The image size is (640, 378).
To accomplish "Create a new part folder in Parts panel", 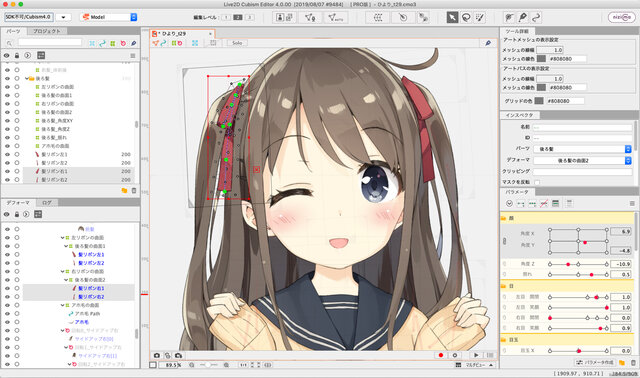I will click(124, 190).
